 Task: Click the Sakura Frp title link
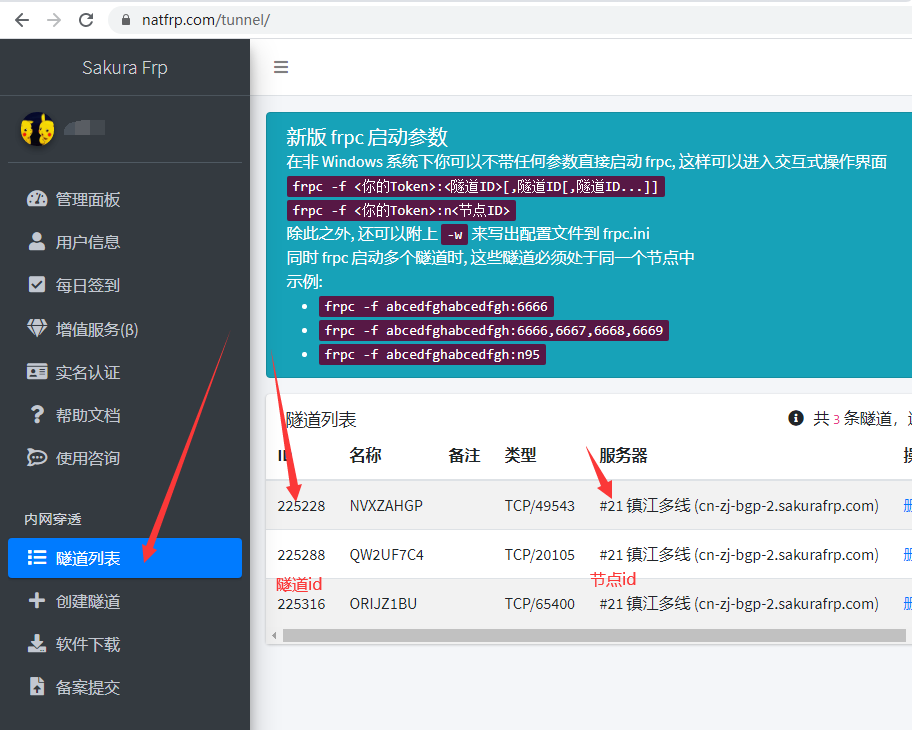click(125, 68)
